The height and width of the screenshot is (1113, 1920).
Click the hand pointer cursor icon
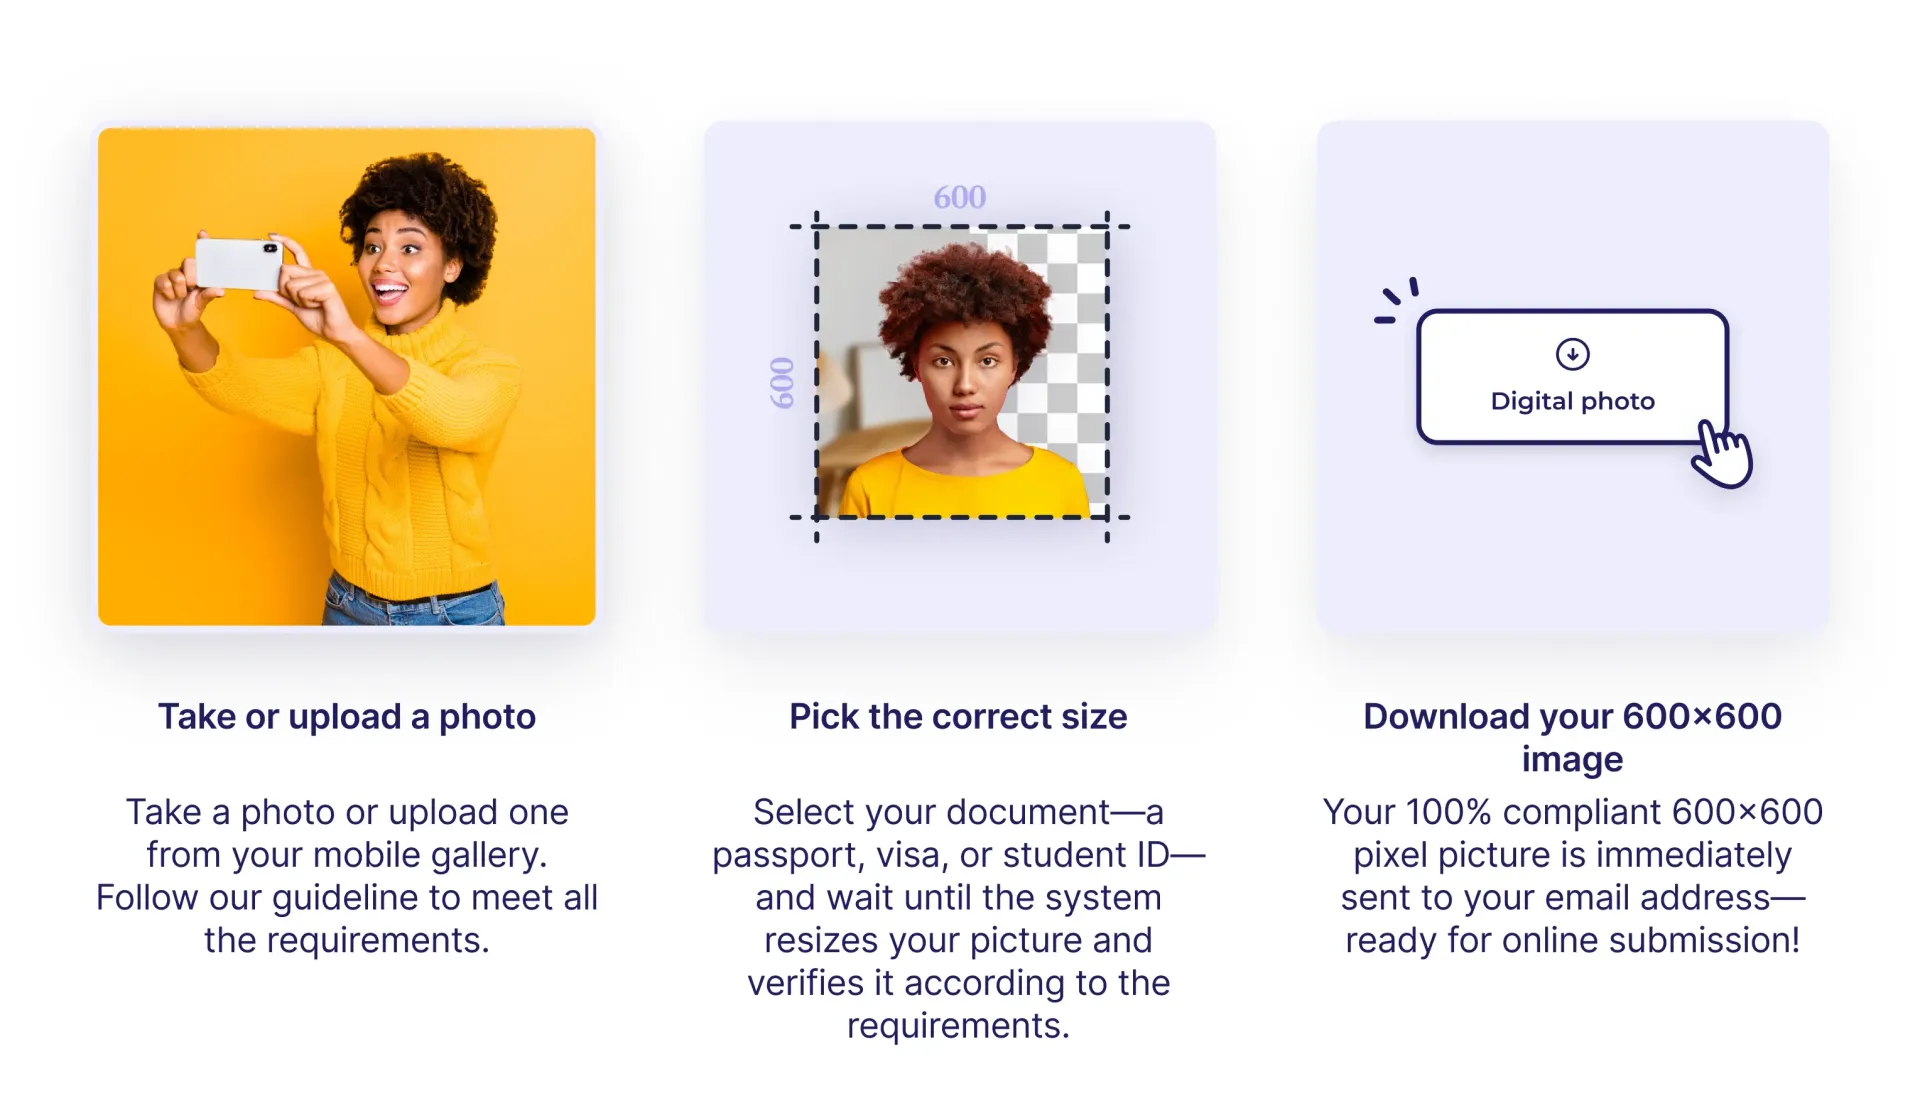coord(1723,455)
